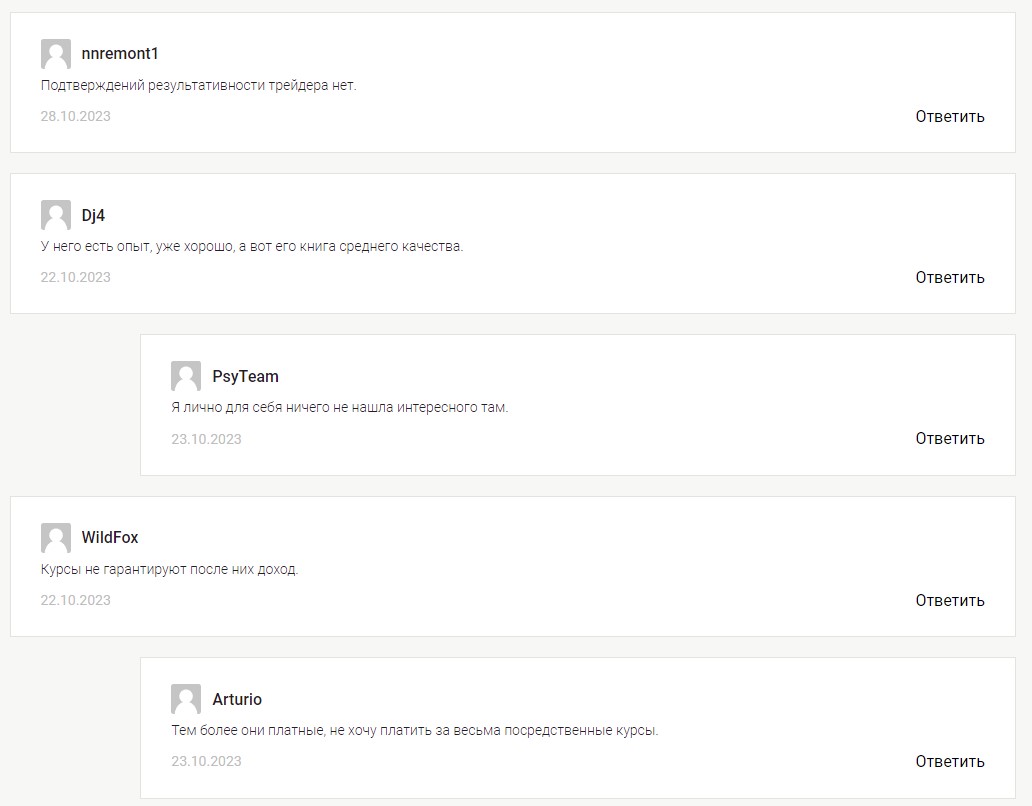Click Arturio's avatar icon
The width and height of the screenshot is (1032, 806).
click(186, 699)
